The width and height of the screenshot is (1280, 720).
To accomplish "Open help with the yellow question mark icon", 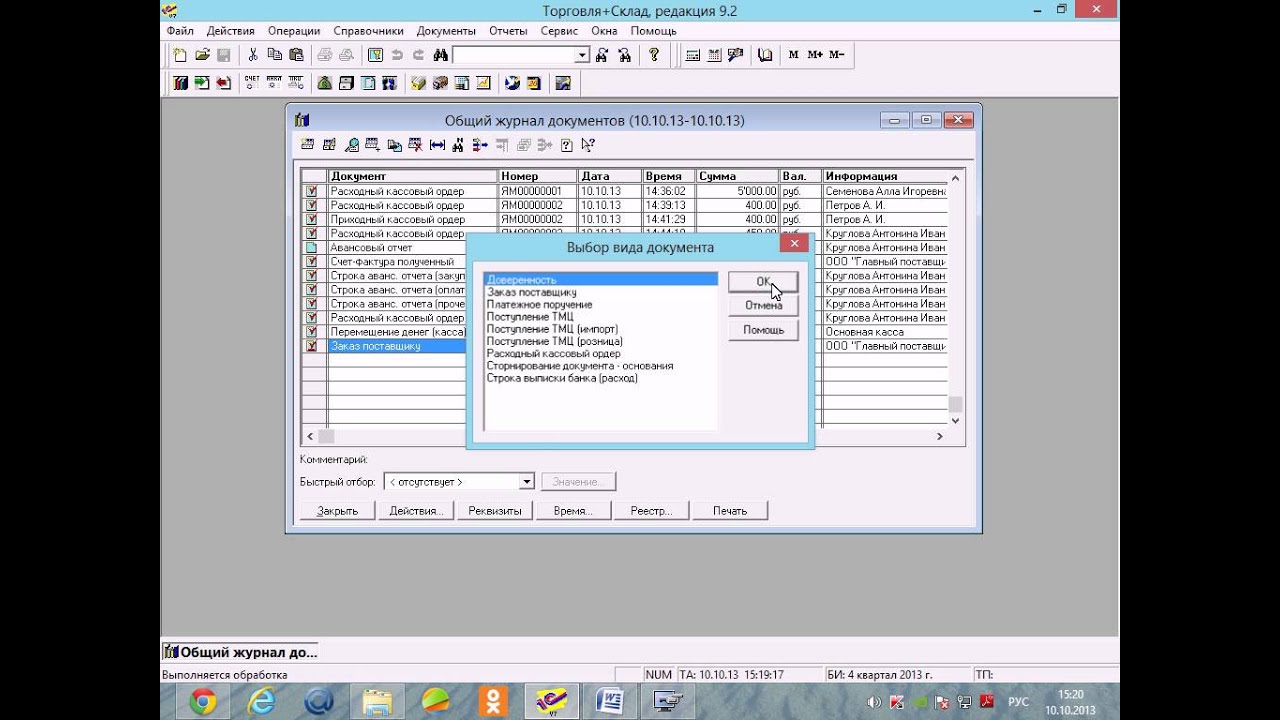I will [654, 55].
